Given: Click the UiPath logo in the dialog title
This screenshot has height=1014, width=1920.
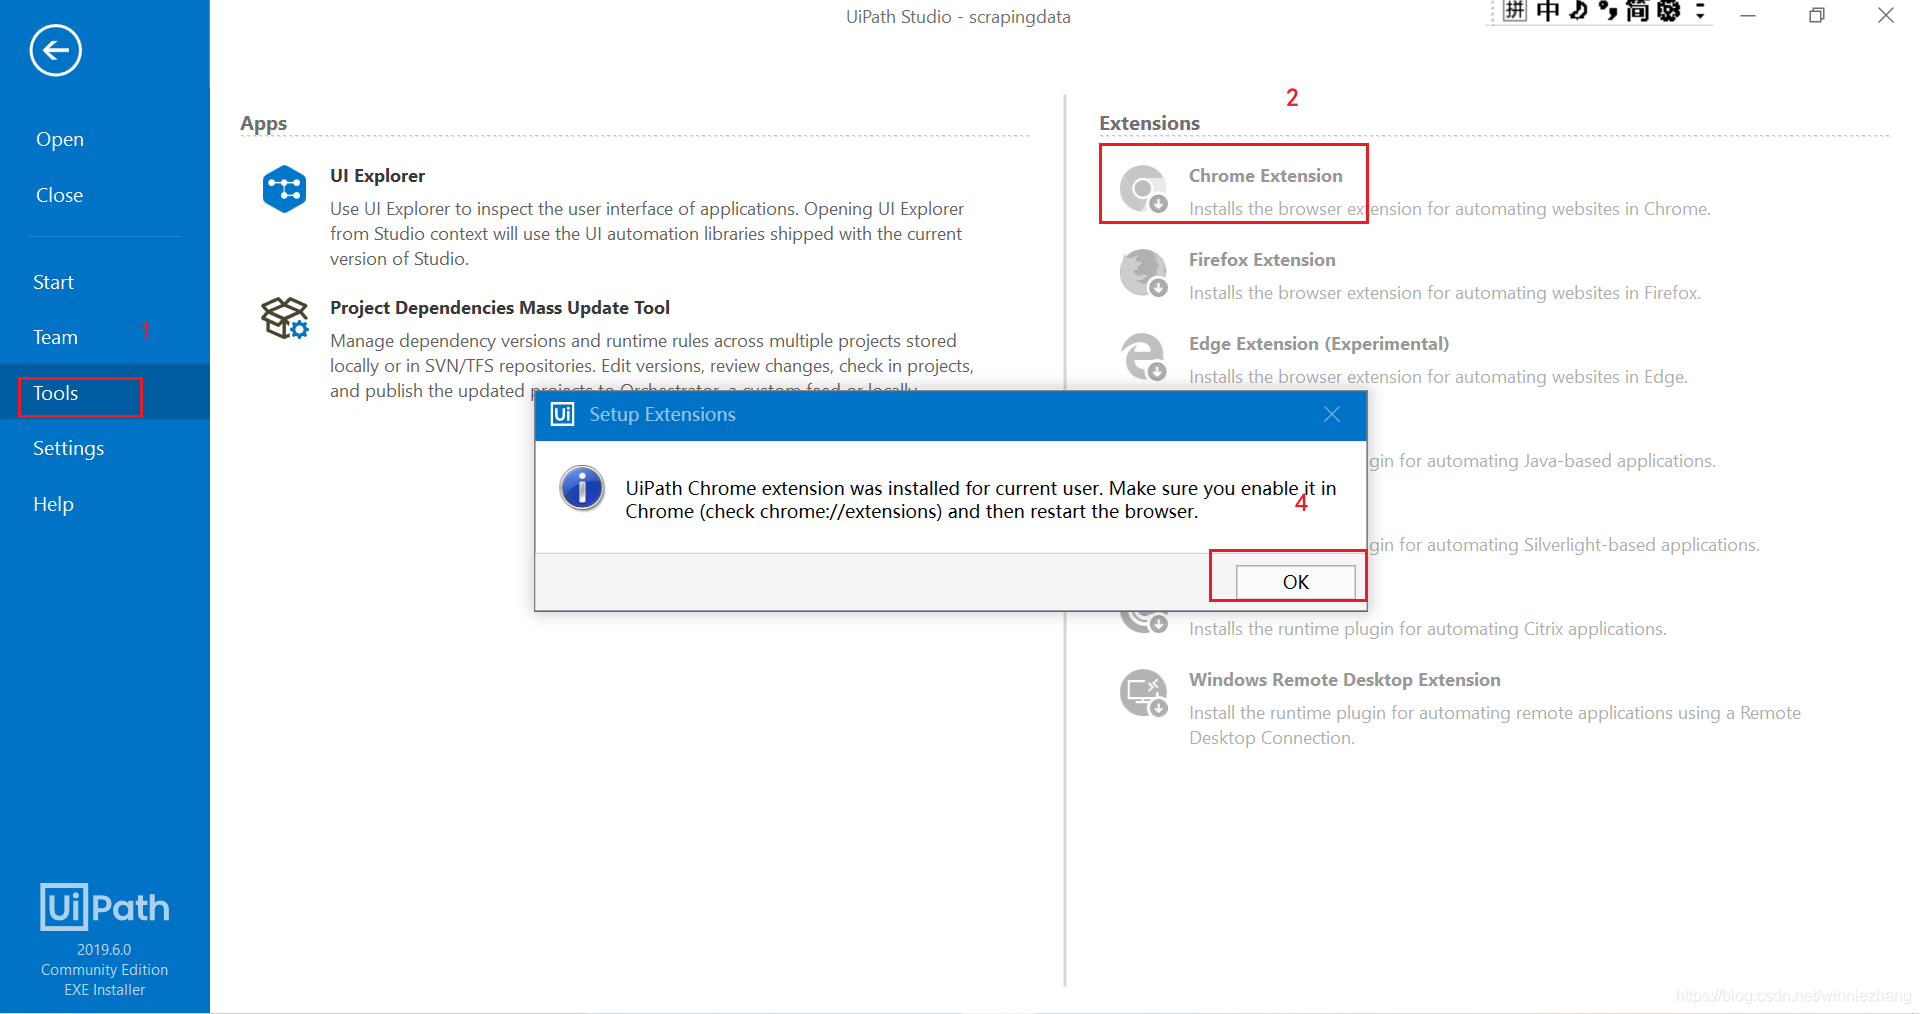Looking at the screenshot, I should tap(563, 414).
